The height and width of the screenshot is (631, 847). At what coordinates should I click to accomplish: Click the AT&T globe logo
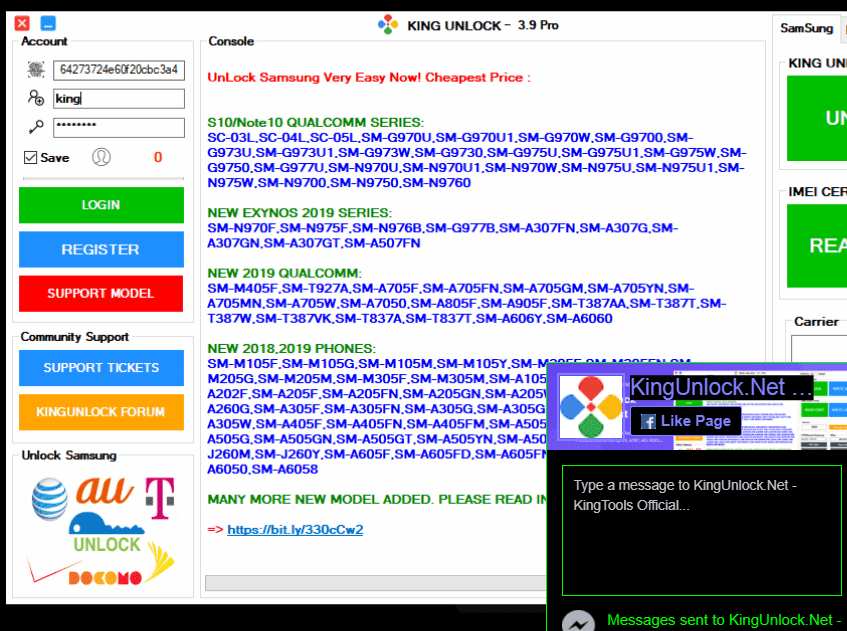tap(50, 499)
